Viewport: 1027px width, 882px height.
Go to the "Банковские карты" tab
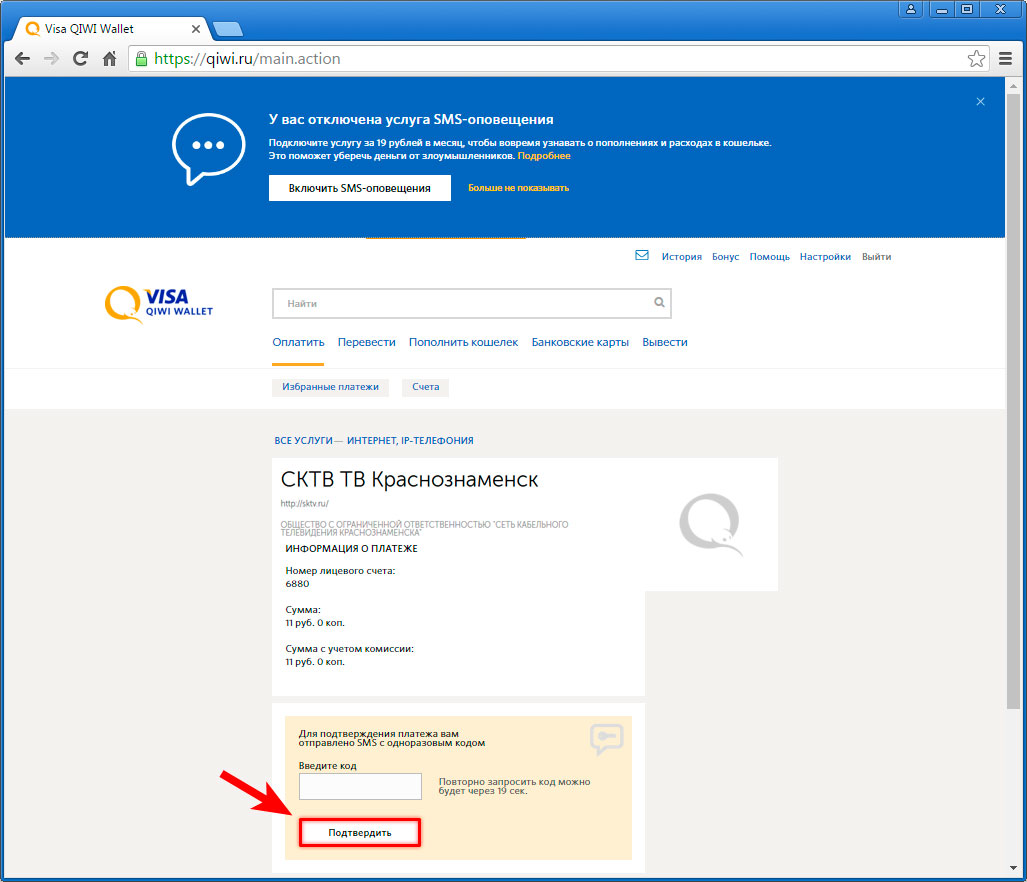click(x=580, y=342)
